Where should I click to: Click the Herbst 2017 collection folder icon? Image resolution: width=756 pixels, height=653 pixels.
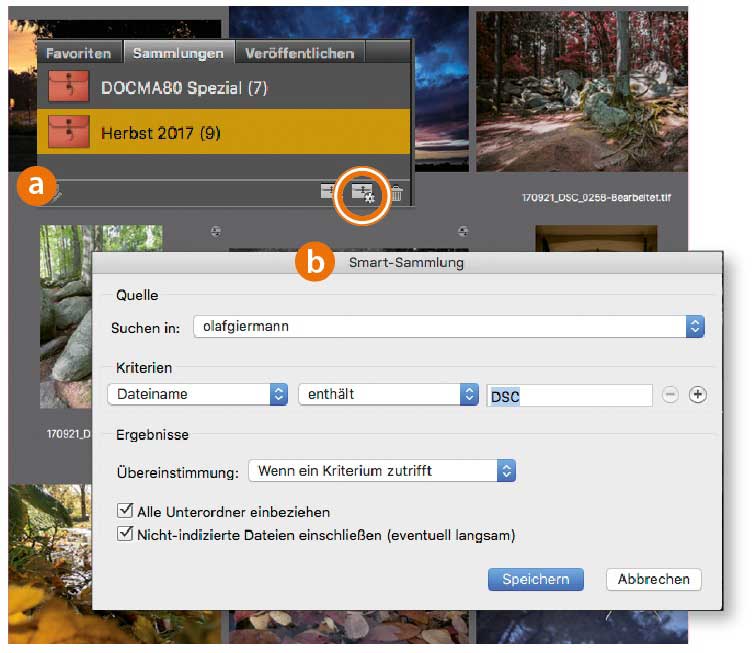click(68, 132)
